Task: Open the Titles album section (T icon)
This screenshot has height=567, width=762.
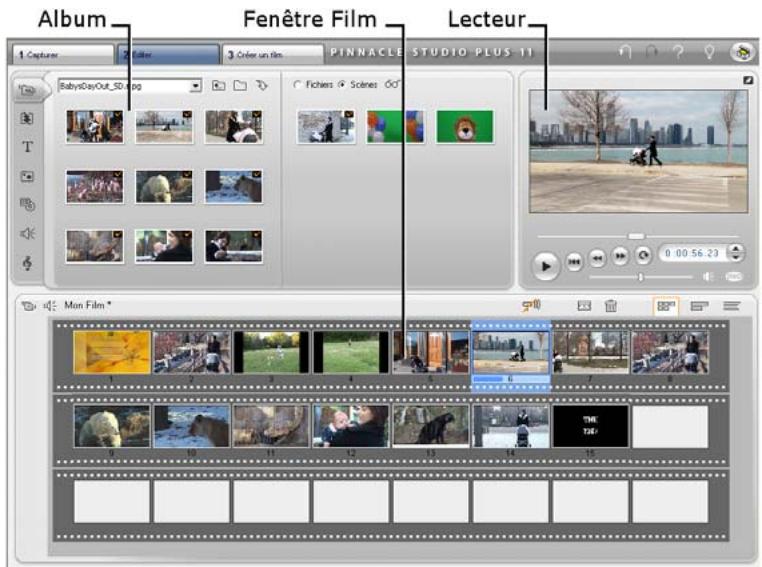Action: tap(27, 147)
